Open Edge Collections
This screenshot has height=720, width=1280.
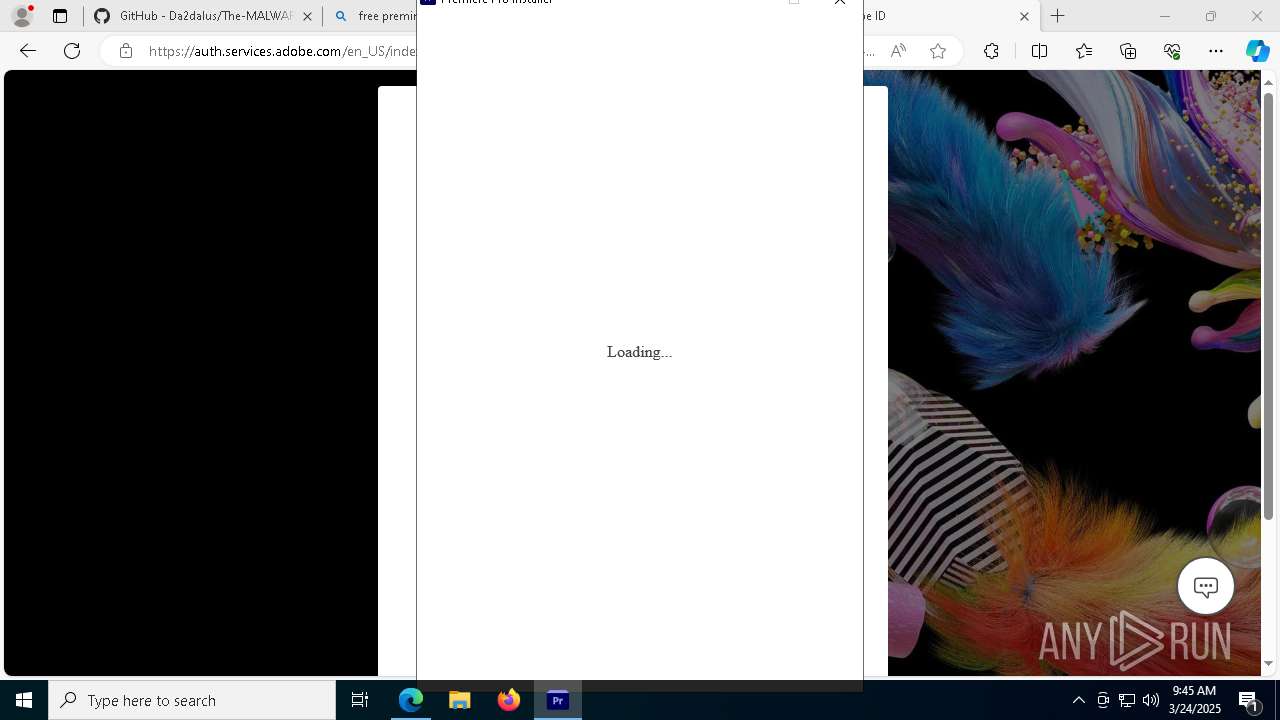point(1128,51)
